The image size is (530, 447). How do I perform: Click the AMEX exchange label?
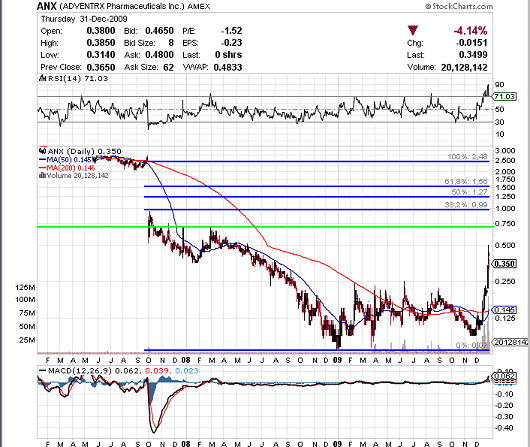pos(199,6)
